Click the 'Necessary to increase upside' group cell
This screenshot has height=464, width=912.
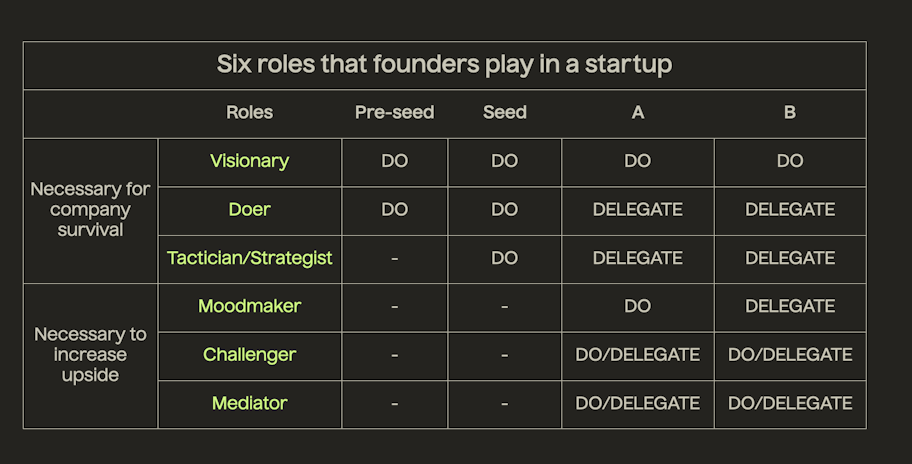tap(90, 356)
